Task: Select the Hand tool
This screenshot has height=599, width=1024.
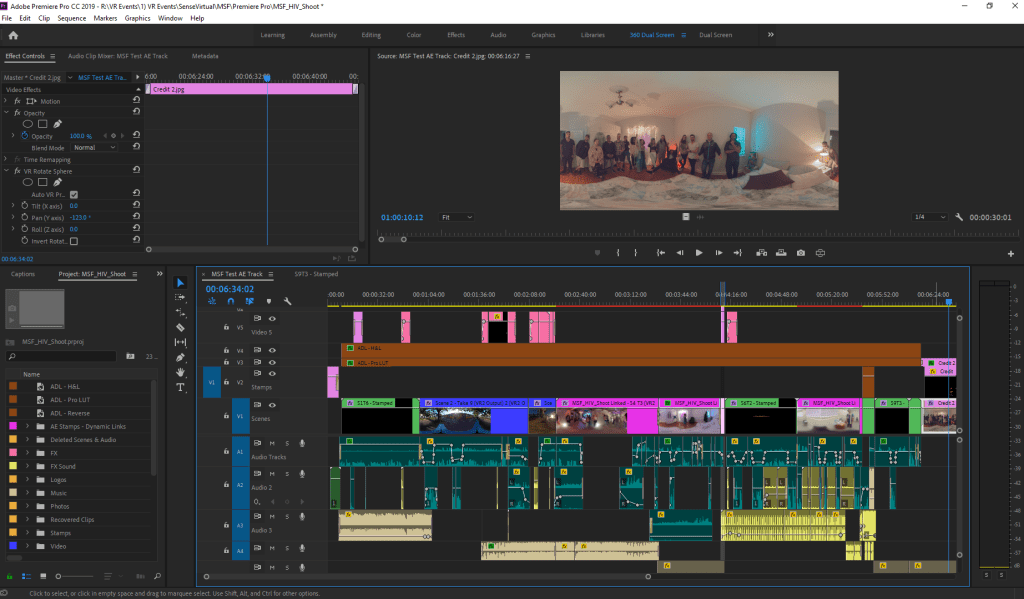Action: tap(181, 372)
